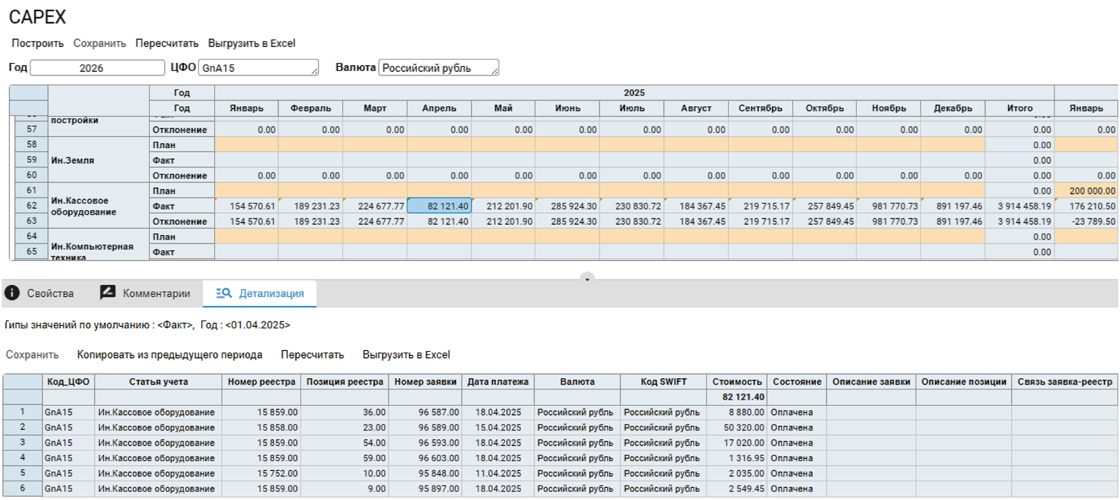
Task: Click the magnifier list icon beside Детализация
Action: [x=224, y=293]
